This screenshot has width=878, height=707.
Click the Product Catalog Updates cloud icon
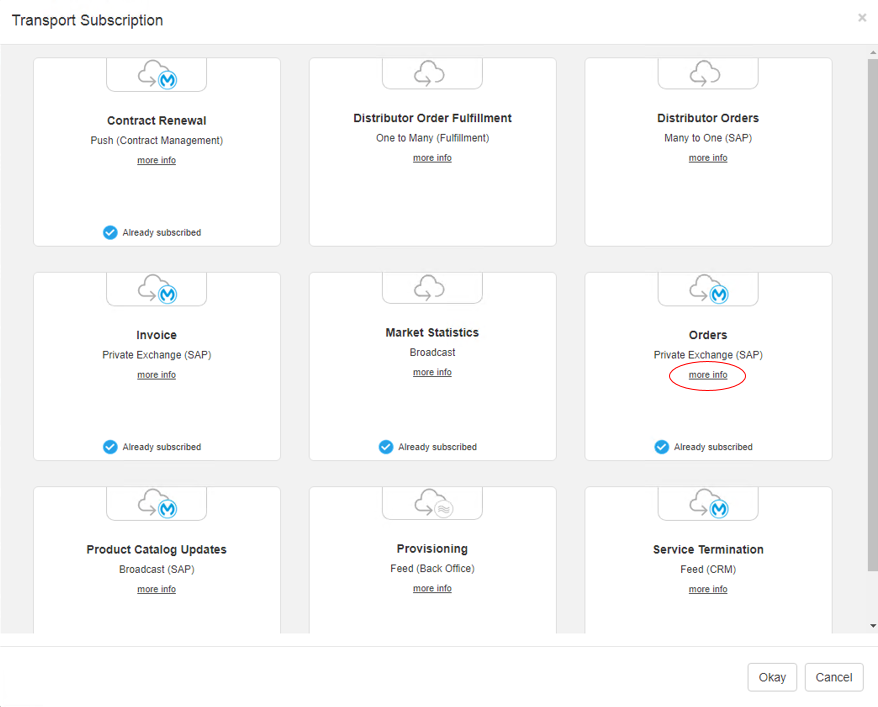[x=157, y=504]
